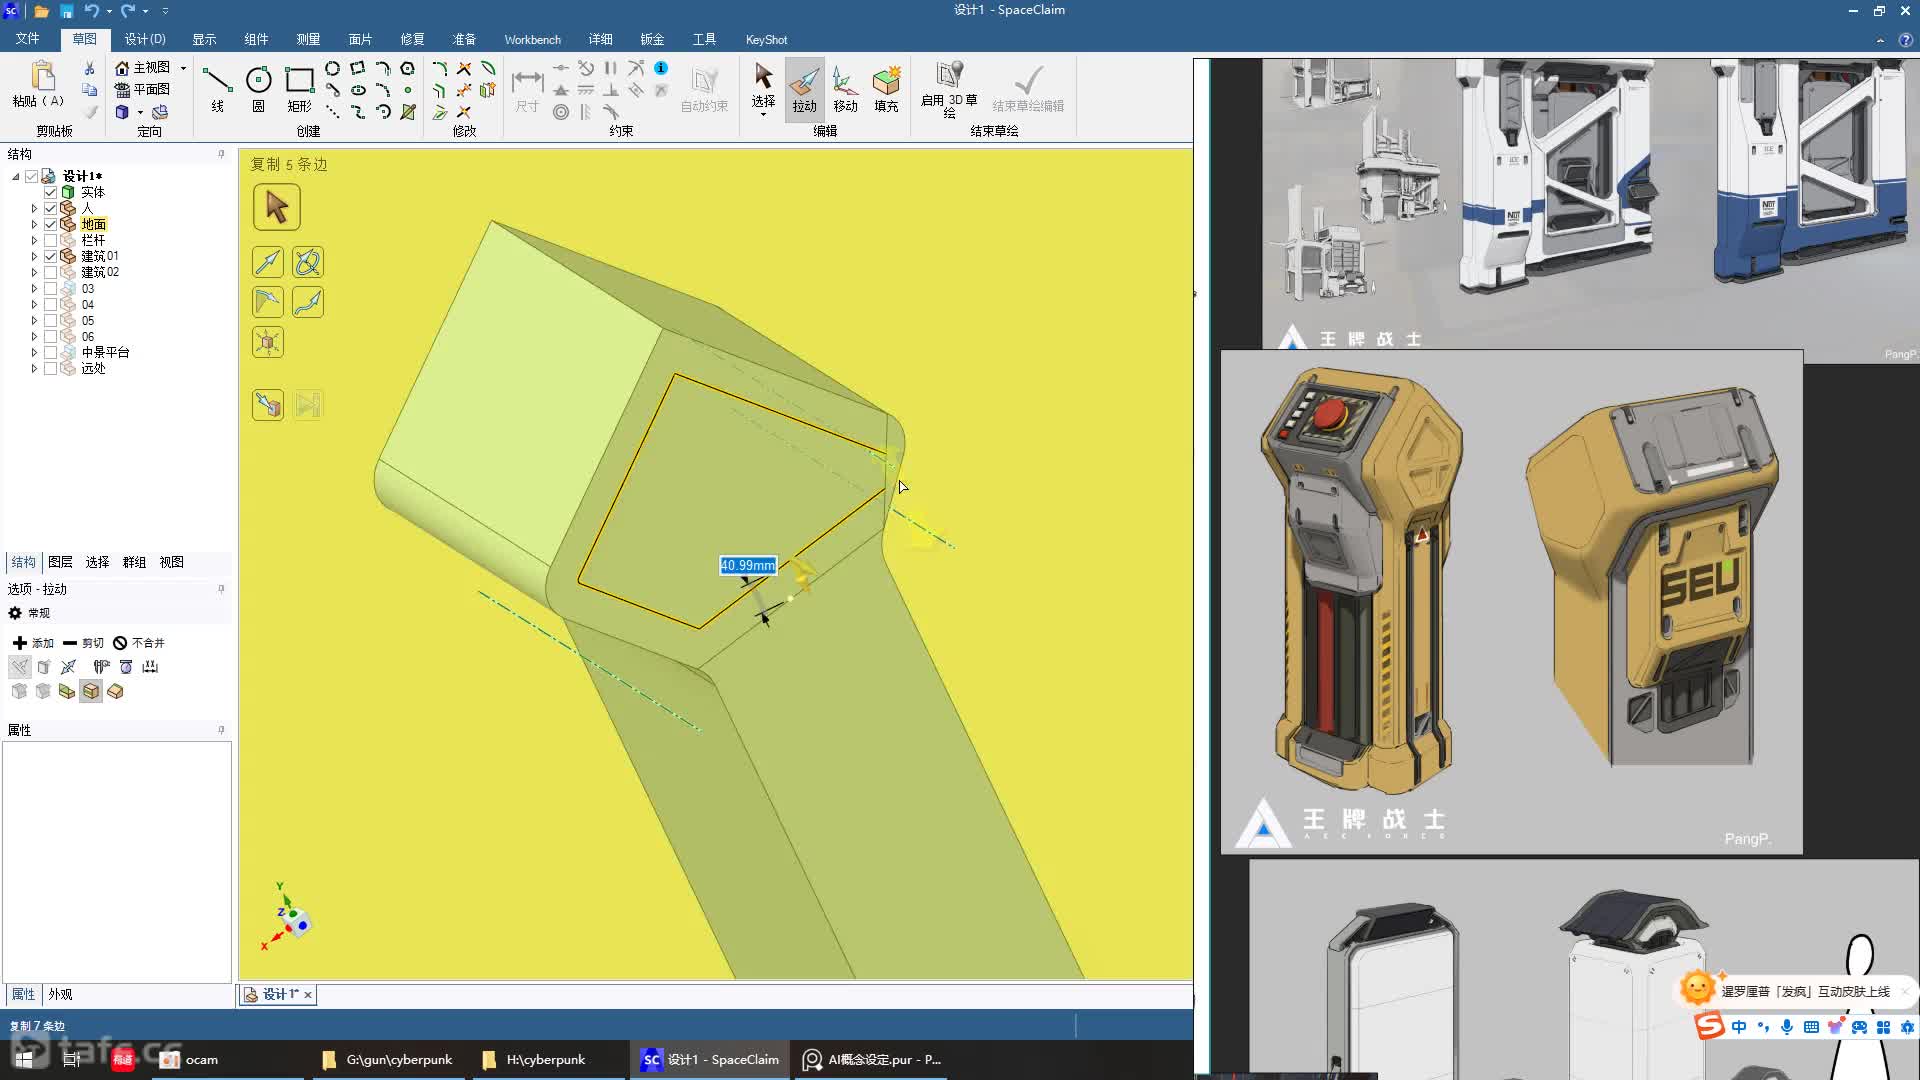Click the 40.99mm dimension input field
Image resolution: width=1920 pixels, height=1080 pixels.
tap(747, 565)
